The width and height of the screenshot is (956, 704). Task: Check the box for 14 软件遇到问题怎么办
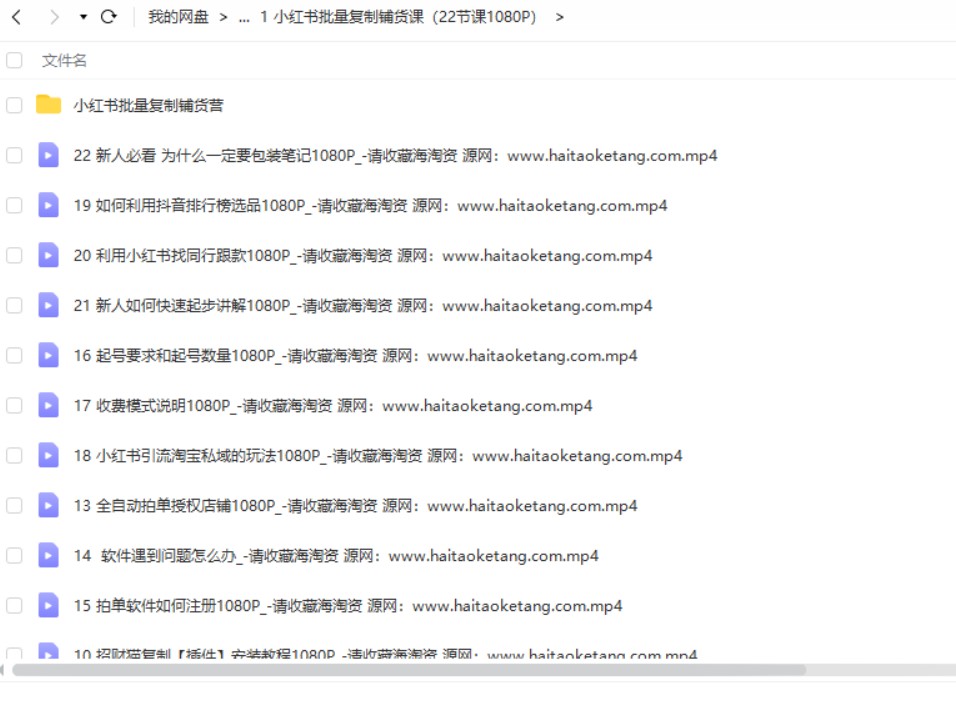coord(14,555)
